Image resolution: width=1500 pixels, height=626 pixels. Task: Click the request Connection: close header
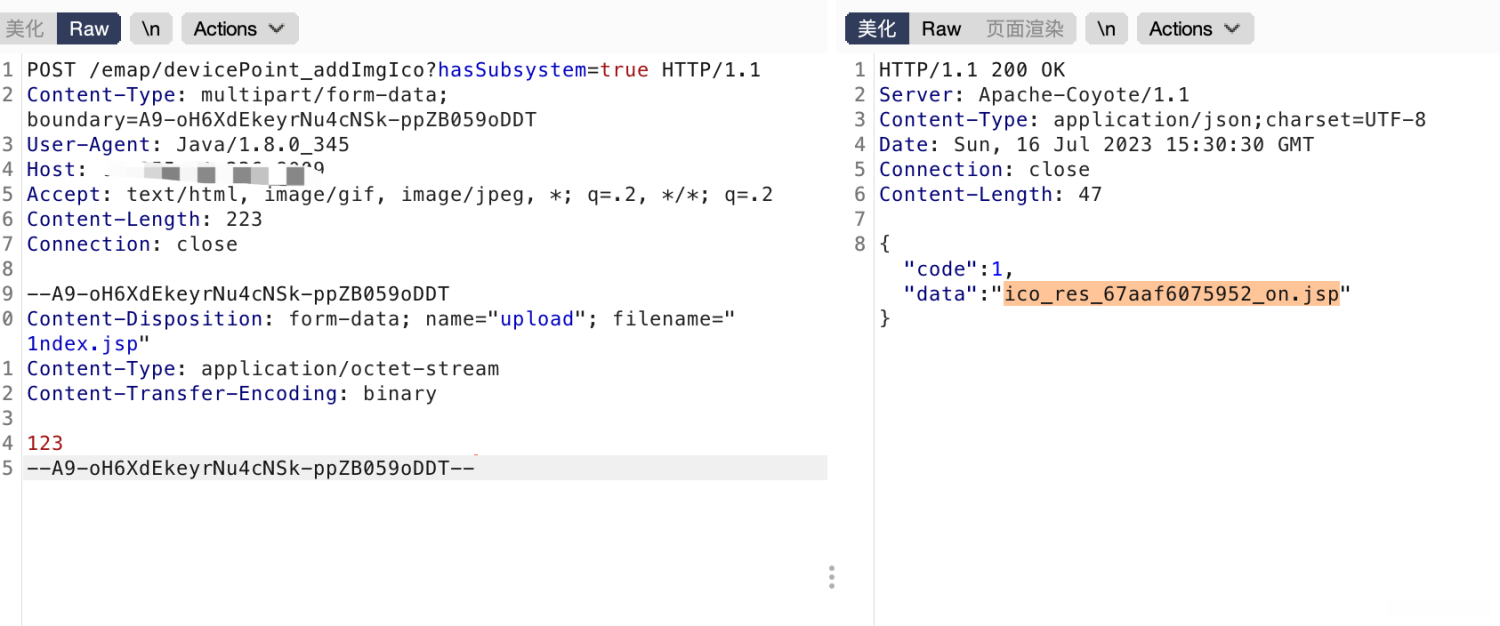pos(132,244)
